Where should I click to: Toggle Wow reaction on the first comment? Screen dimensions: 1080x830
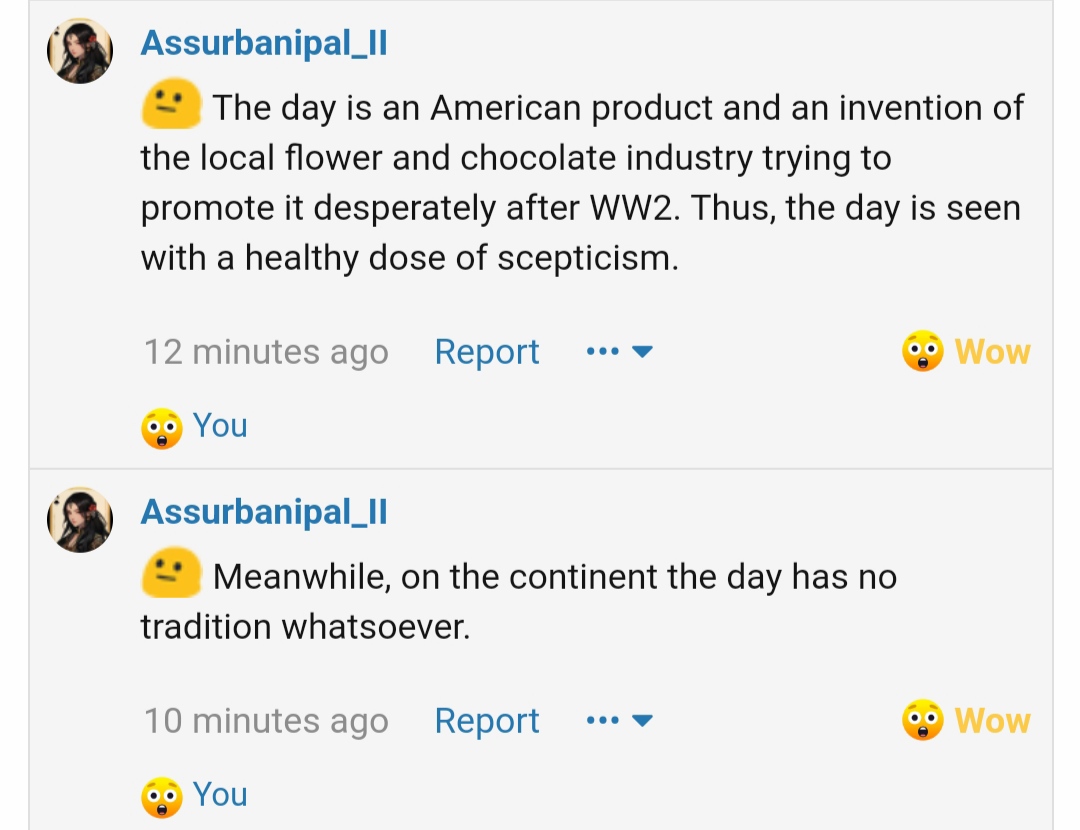pyautogui.click(x=992, y=352)
